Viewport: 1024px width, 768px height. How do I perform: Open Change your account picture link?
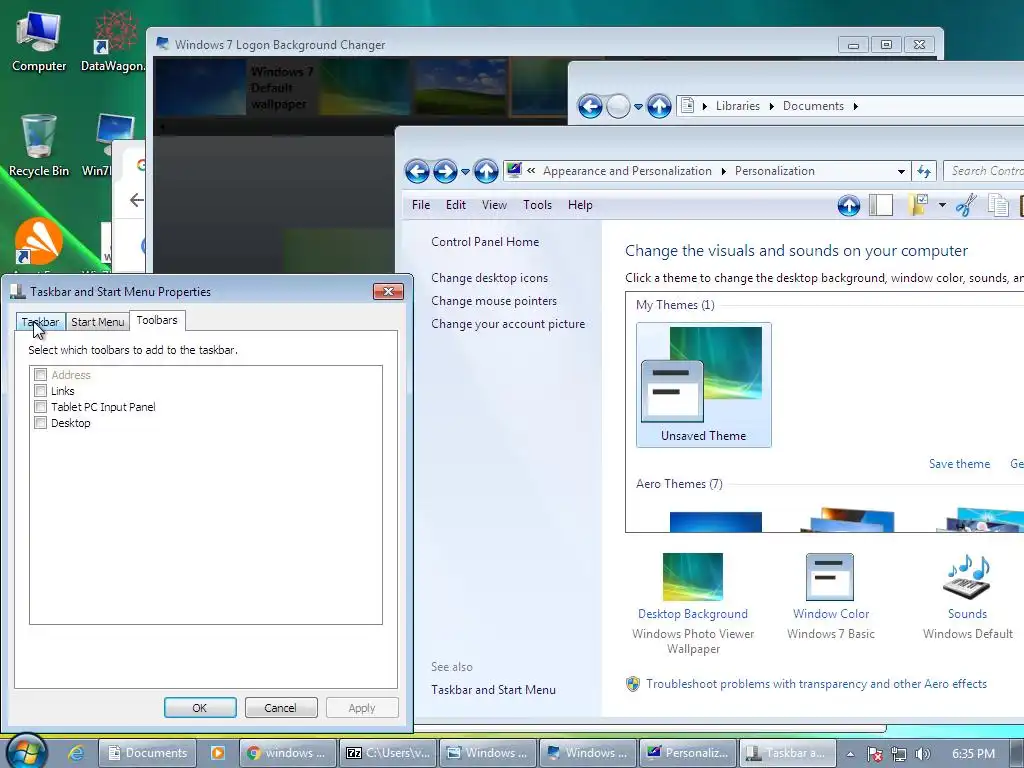coord(508,324)
